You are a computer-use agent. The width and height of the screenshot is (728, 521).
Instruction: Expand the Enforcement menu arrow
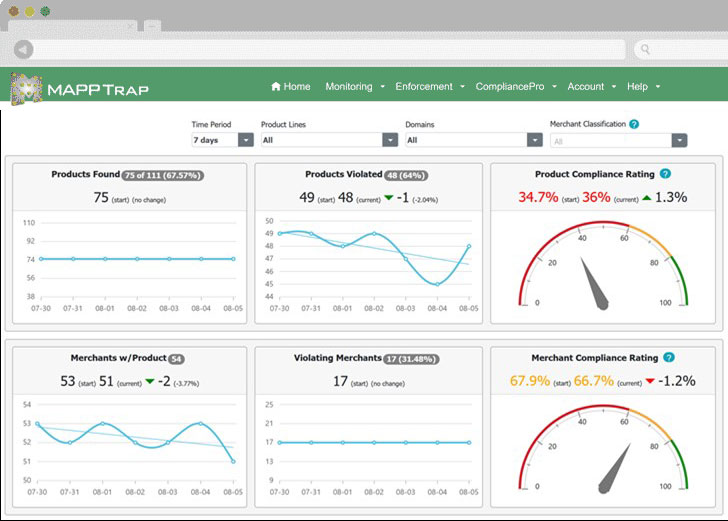click(462, 86)
